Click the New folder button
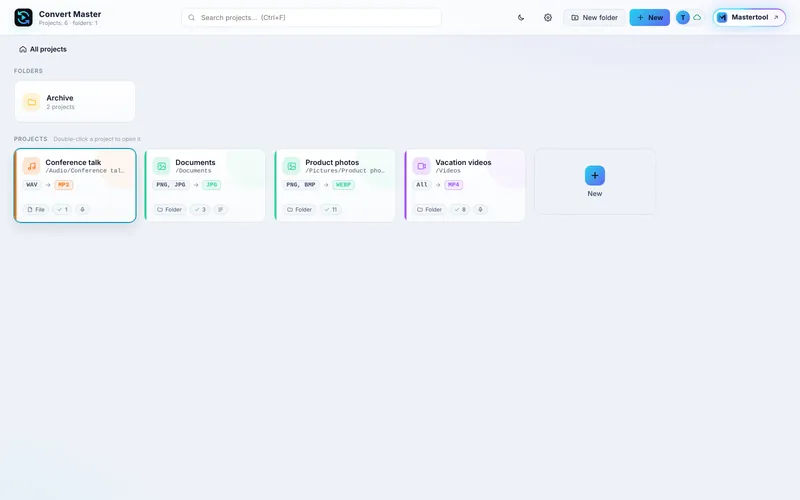Screen dimensions: 800x500 (x=594, y=17)
